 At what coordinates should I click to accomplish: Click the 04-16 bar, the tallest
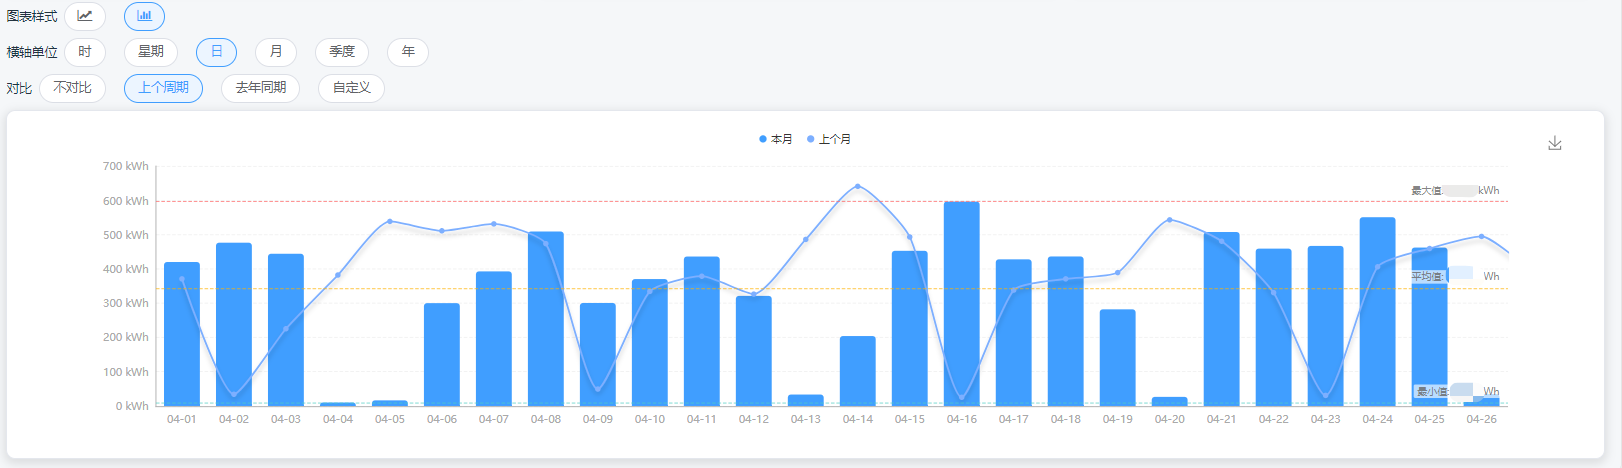point(961,304)
